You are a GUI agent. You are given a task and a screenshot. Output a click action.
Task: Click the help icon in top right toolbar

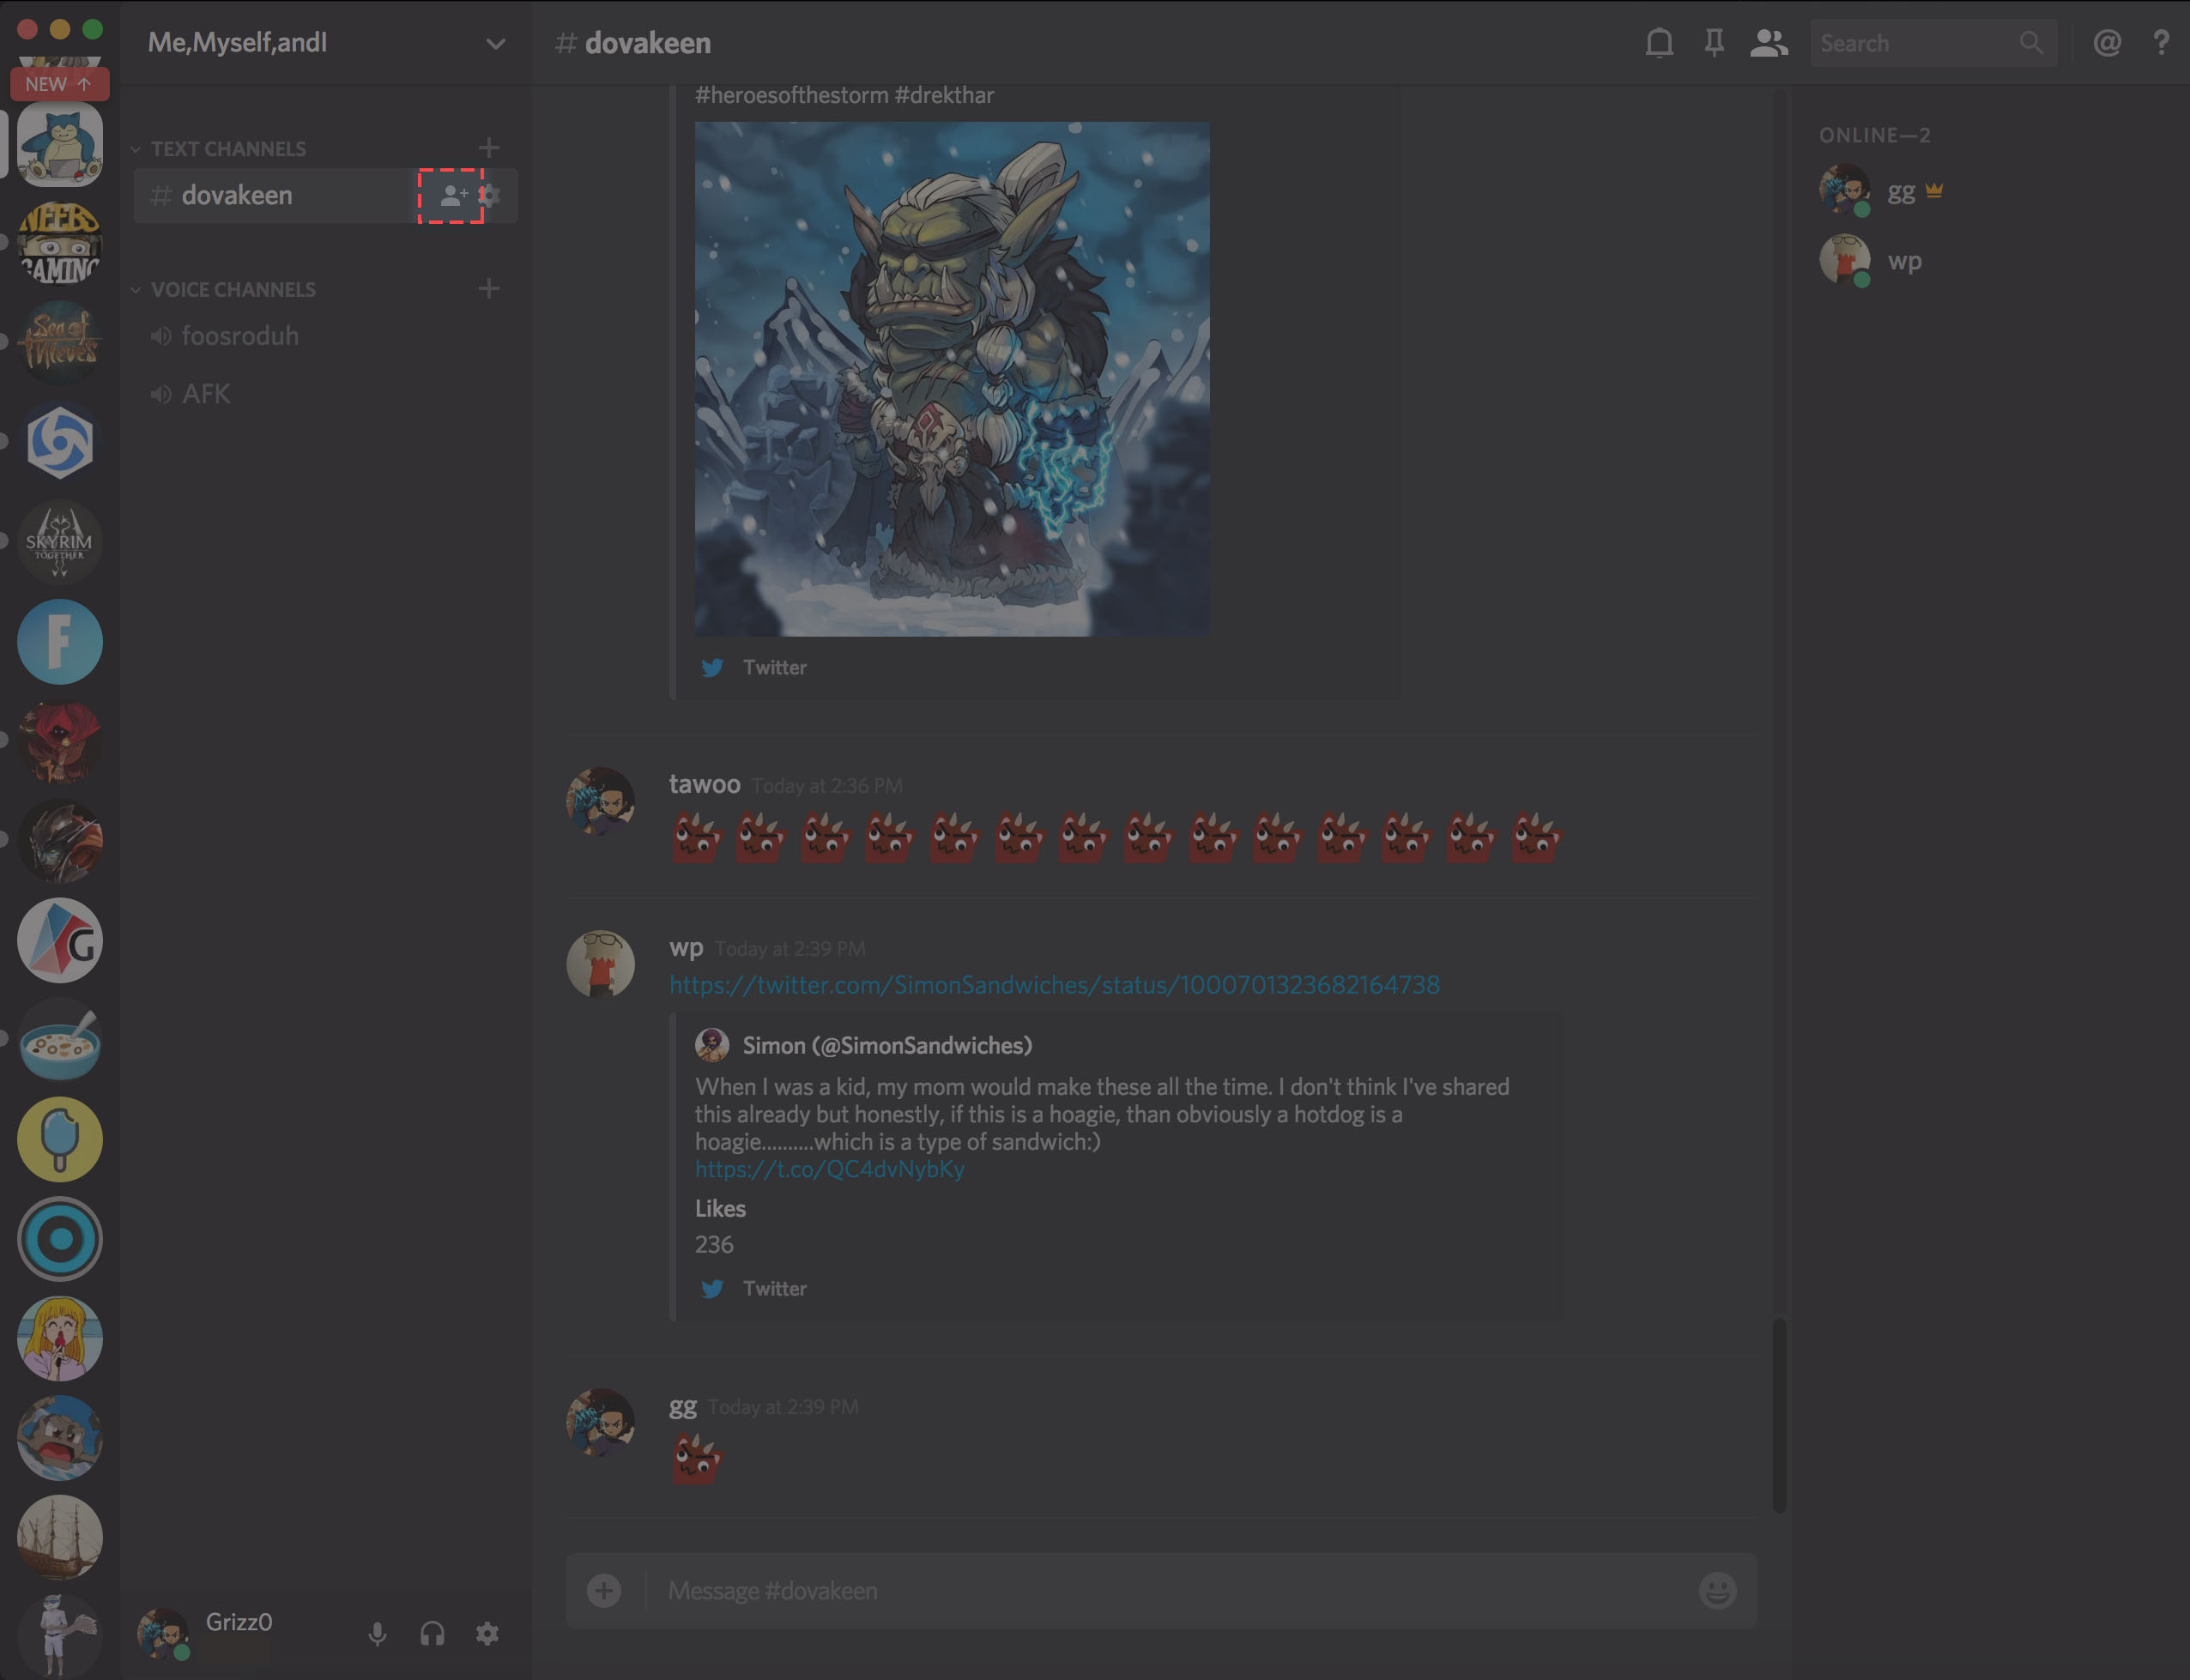point(2160,40)
